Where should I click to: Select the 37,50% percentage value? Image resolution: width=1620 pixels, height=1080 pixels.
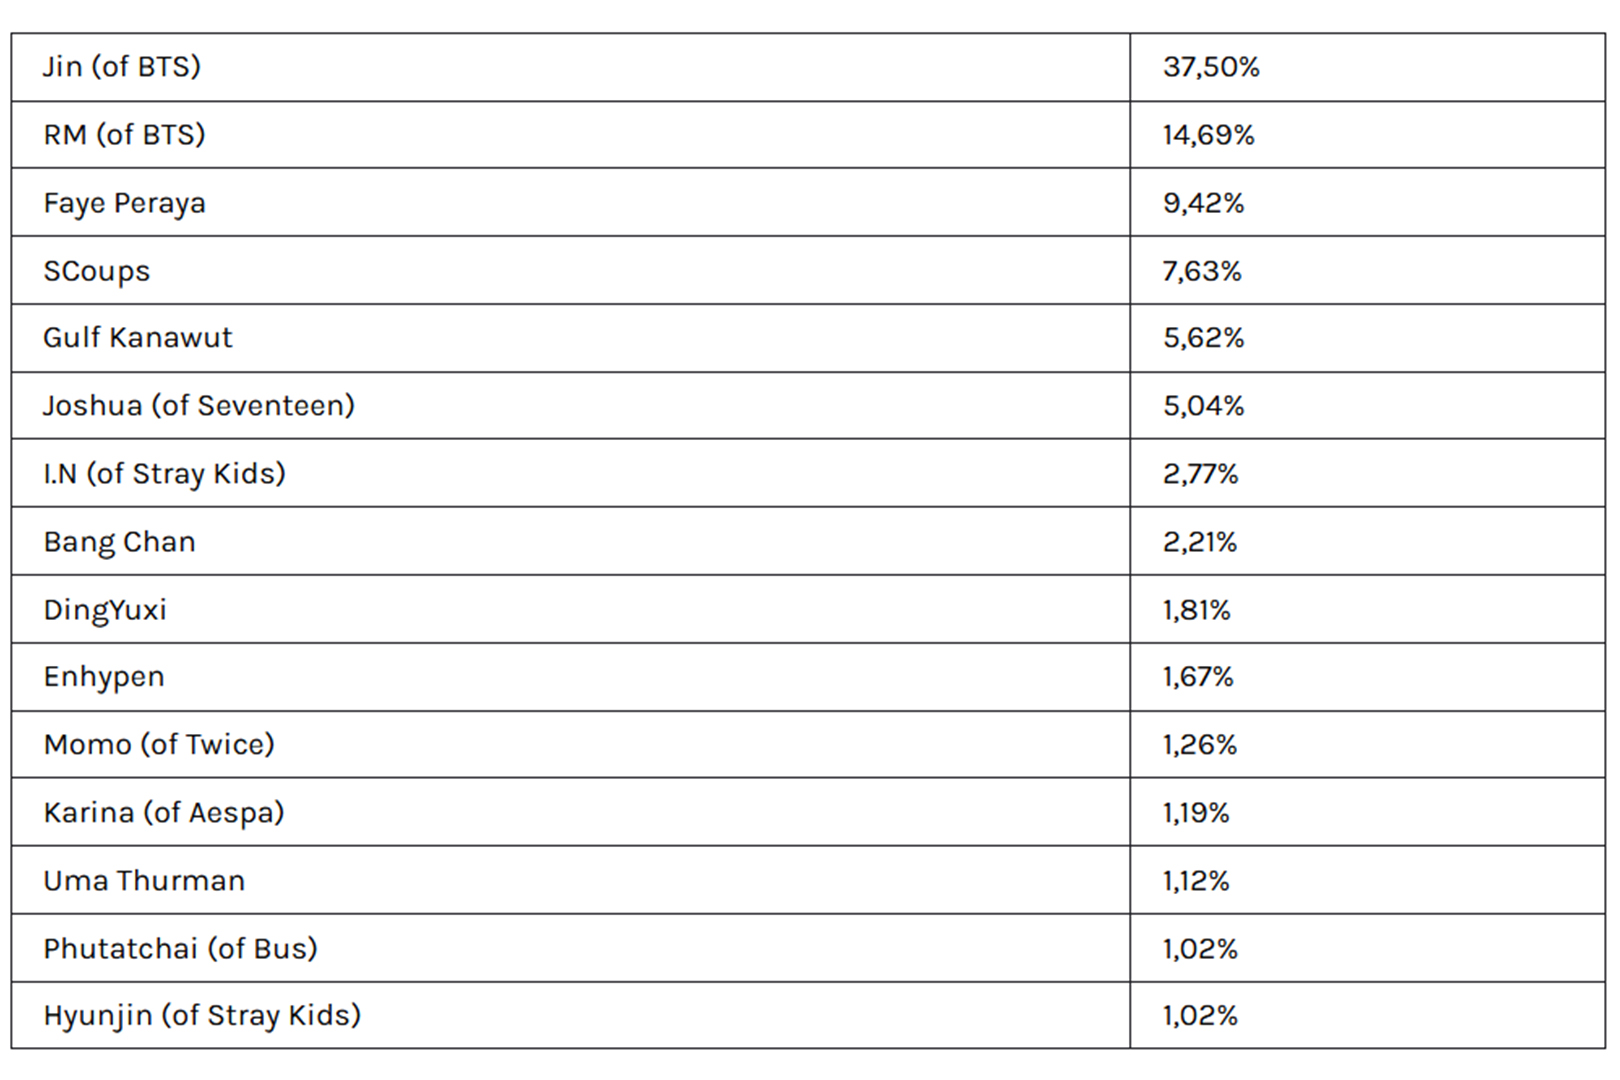(x=1210, y=67)
